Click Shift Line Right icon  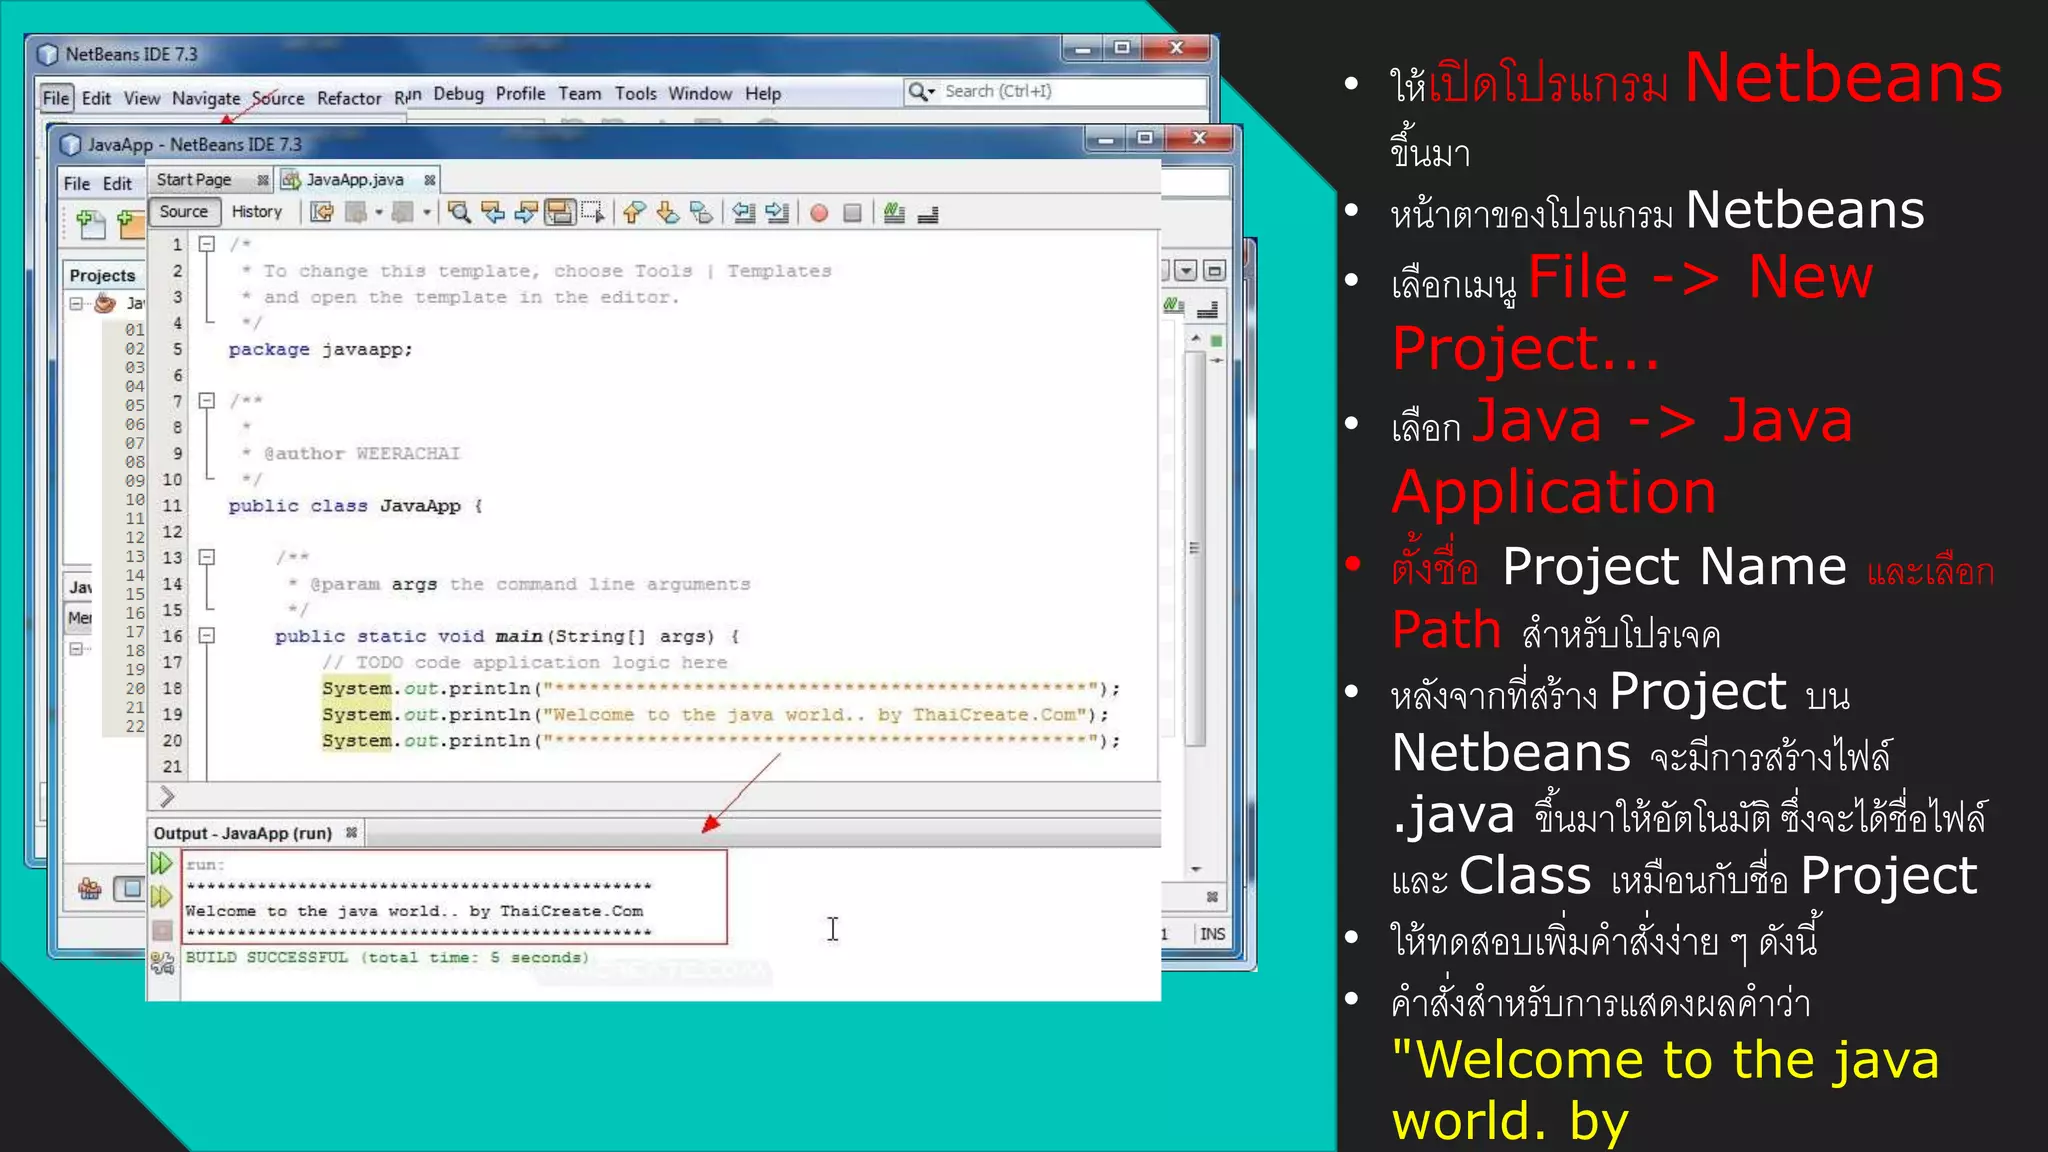[777, 212]
